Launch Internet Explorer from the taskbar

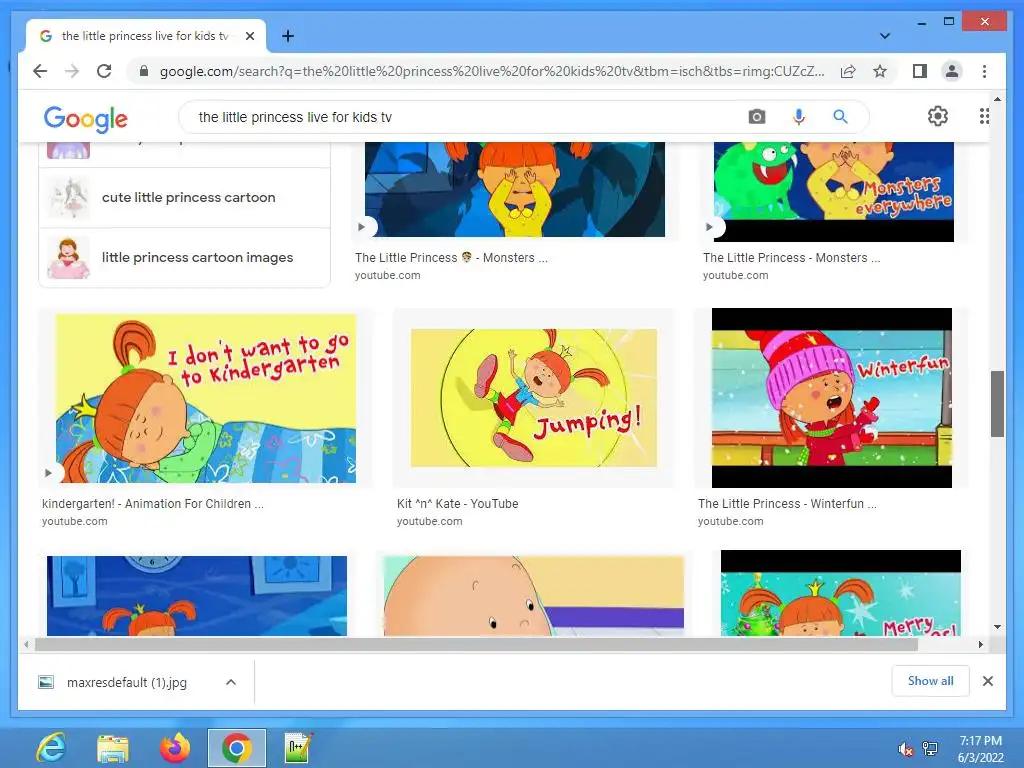tap(52, 748)
